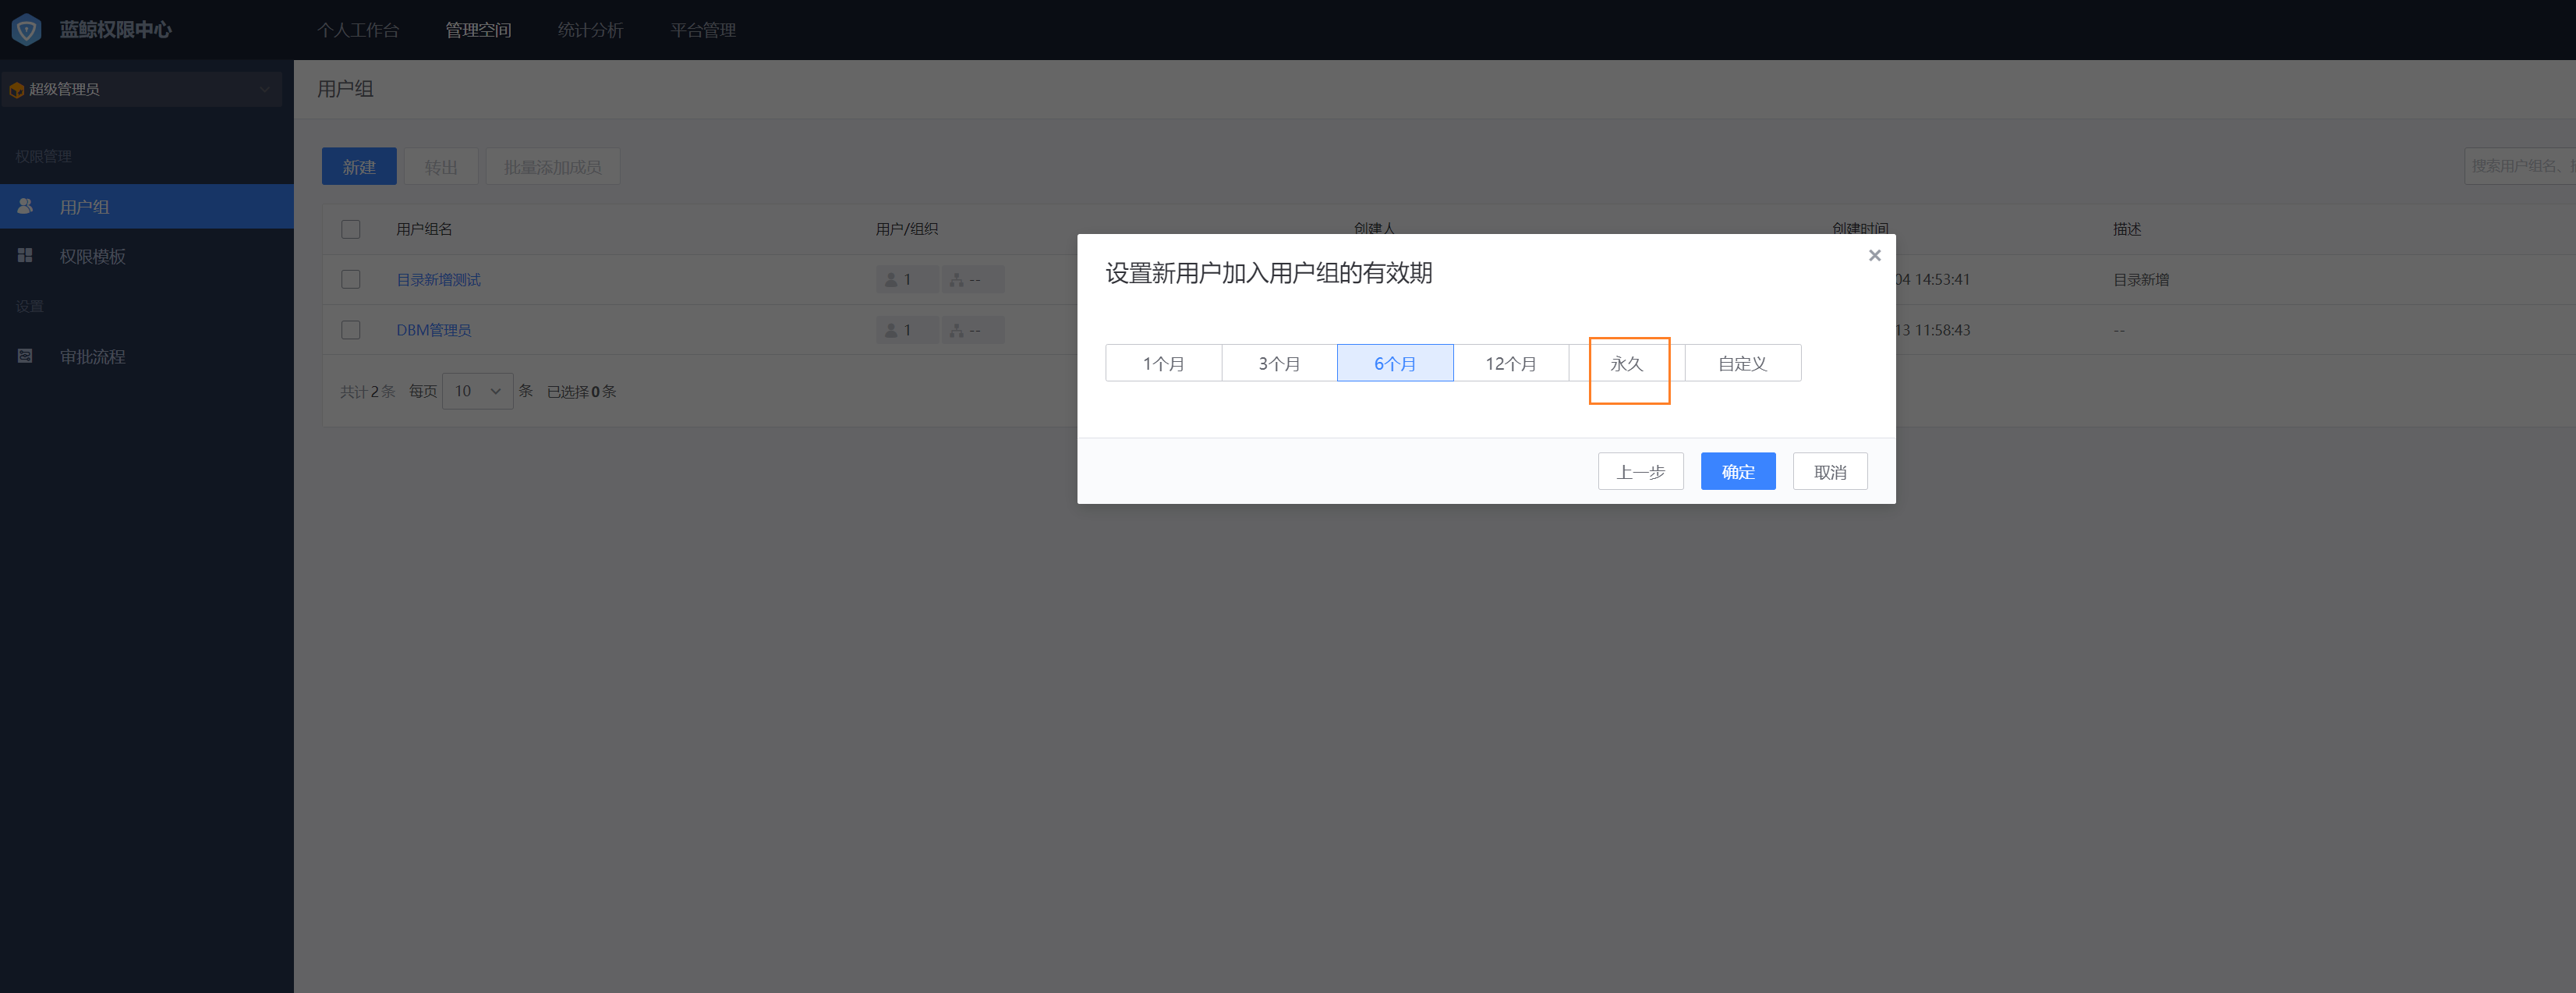
Task: Click the 蓝鲸权限中心 shield logo
Action: (26, 29)
